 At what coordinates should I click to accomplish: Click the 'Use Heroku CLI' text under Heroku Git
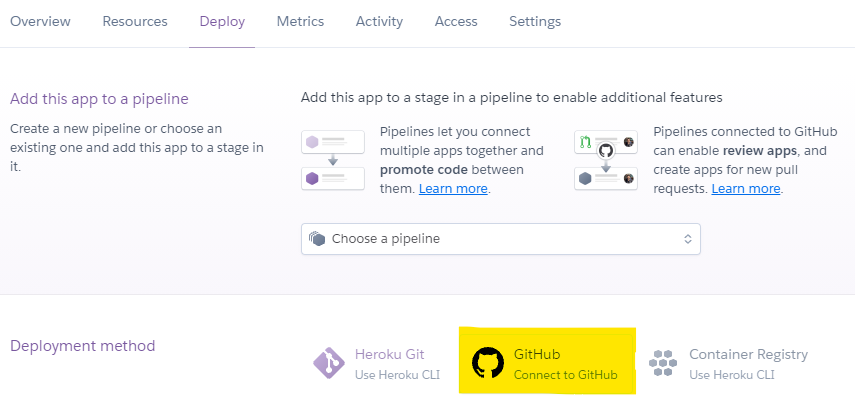click(x=397, y=375)
